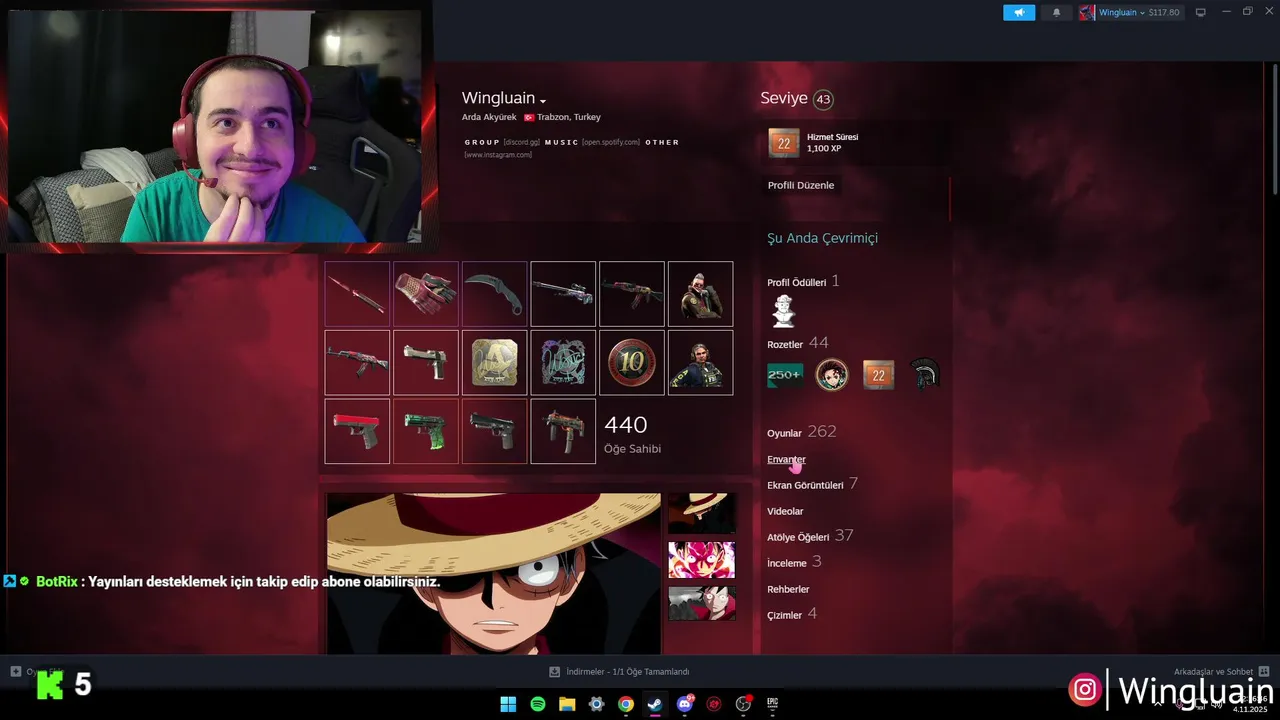Select the Desert Eagle pistol item
Screen dimensions: 1280x720
pyautogui.click(x=426, y=362)
